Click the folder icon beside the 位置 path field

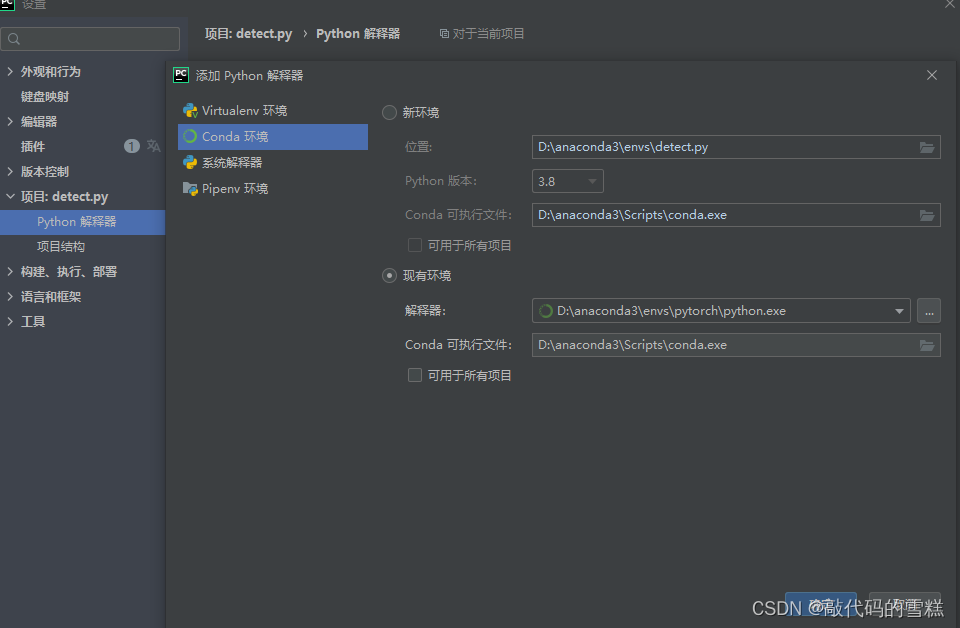pos(926,147)
